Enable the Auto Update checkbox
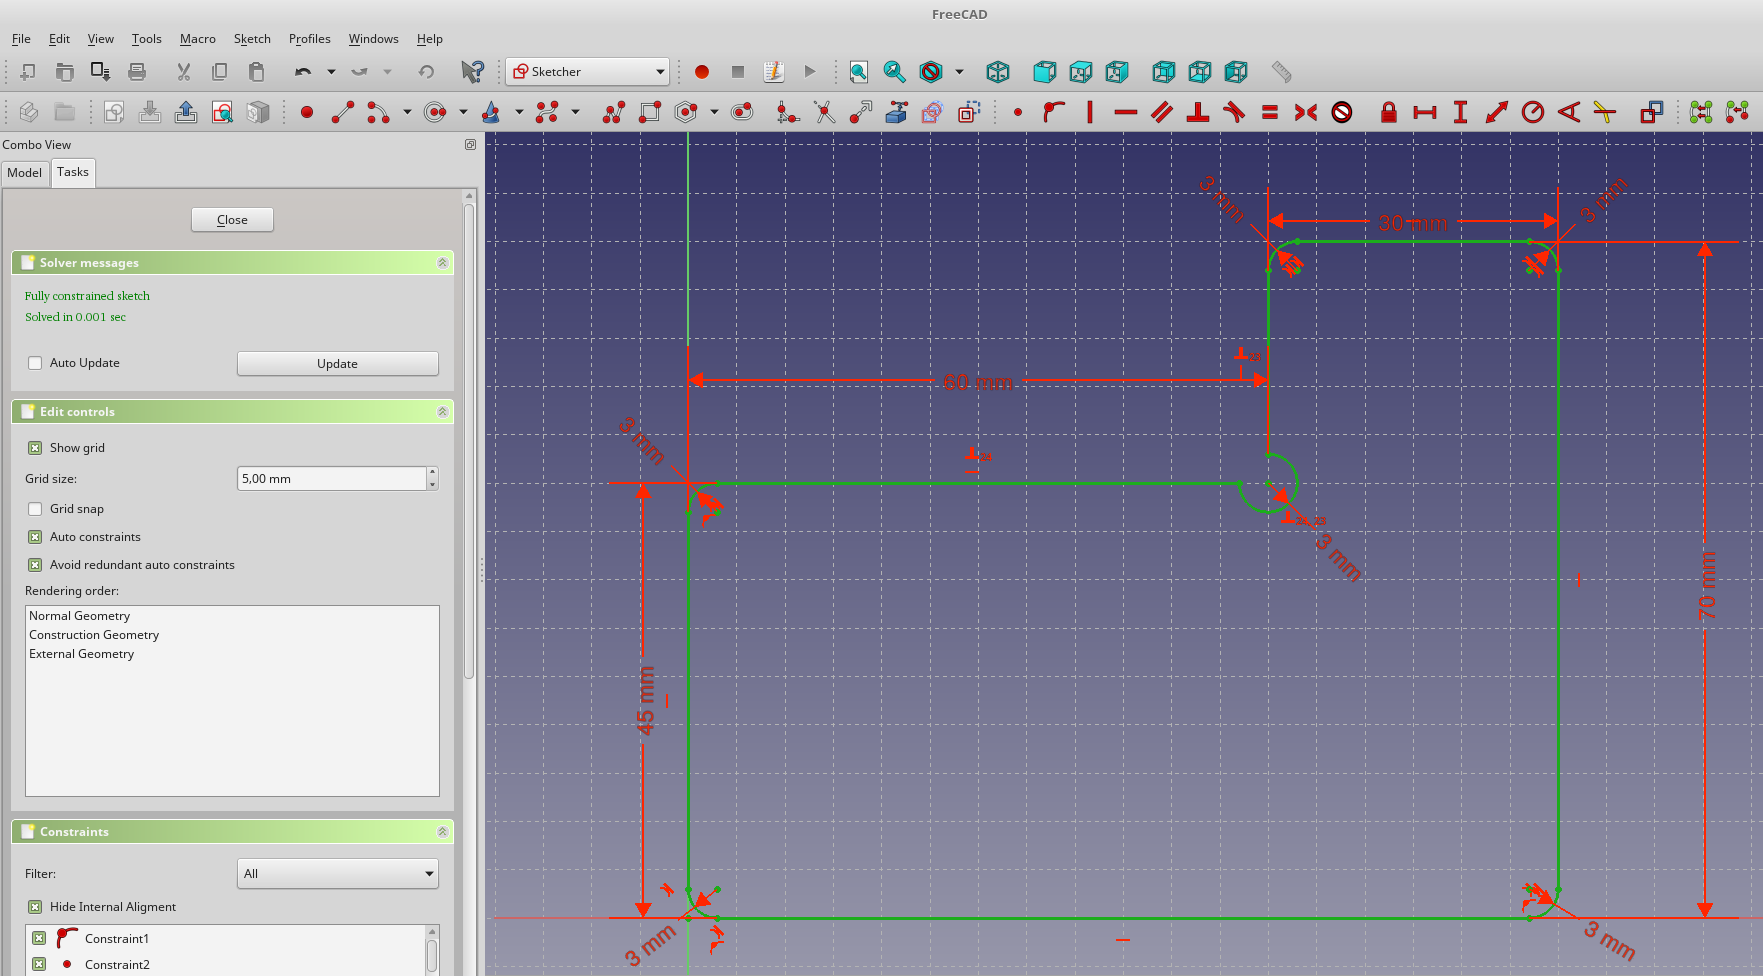Image resolution: width=1763 pixels, height=976 pixels. click(36, 363)
